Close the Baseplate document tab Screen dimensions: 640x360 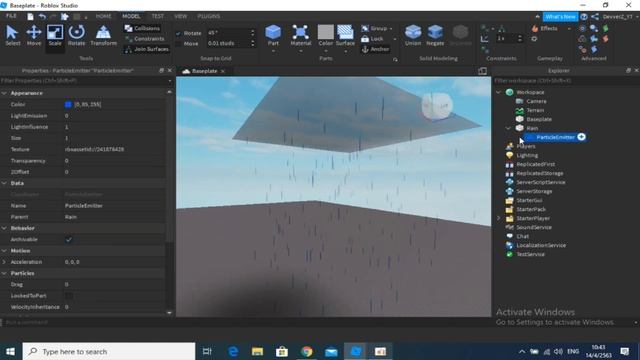pos(223,71)
